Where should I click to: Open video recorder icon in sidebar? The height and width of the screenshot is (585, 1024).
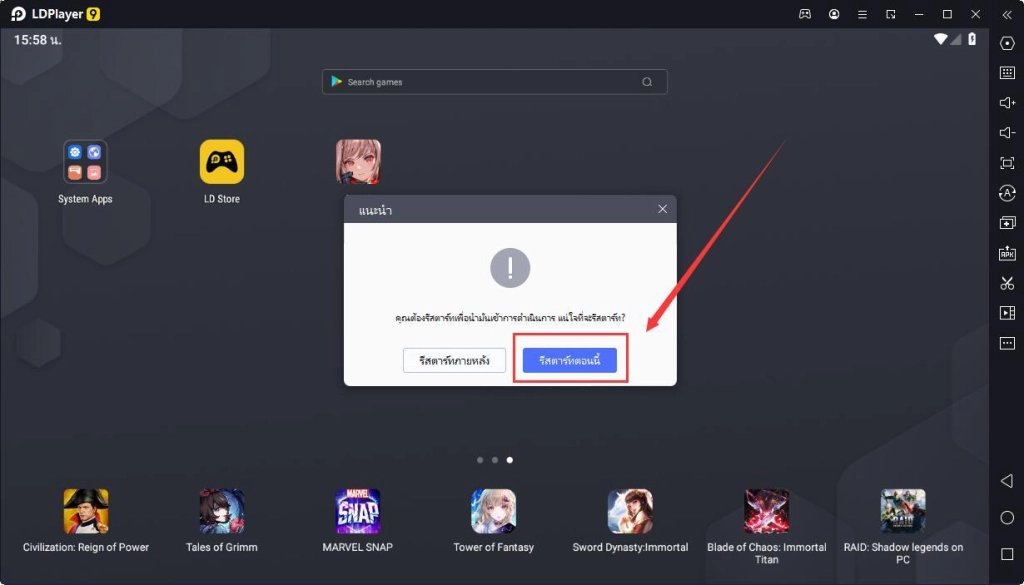point(1007,313)
